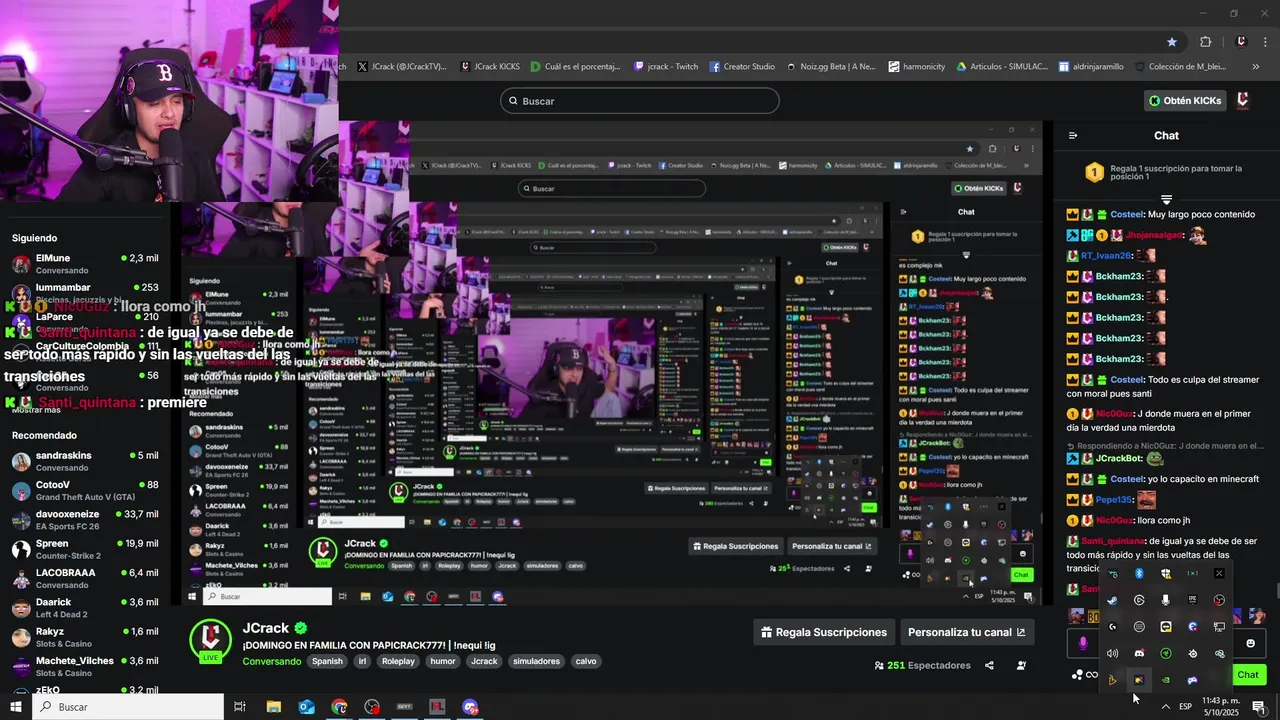Open the browser extensions puzzle icon

1205,42
